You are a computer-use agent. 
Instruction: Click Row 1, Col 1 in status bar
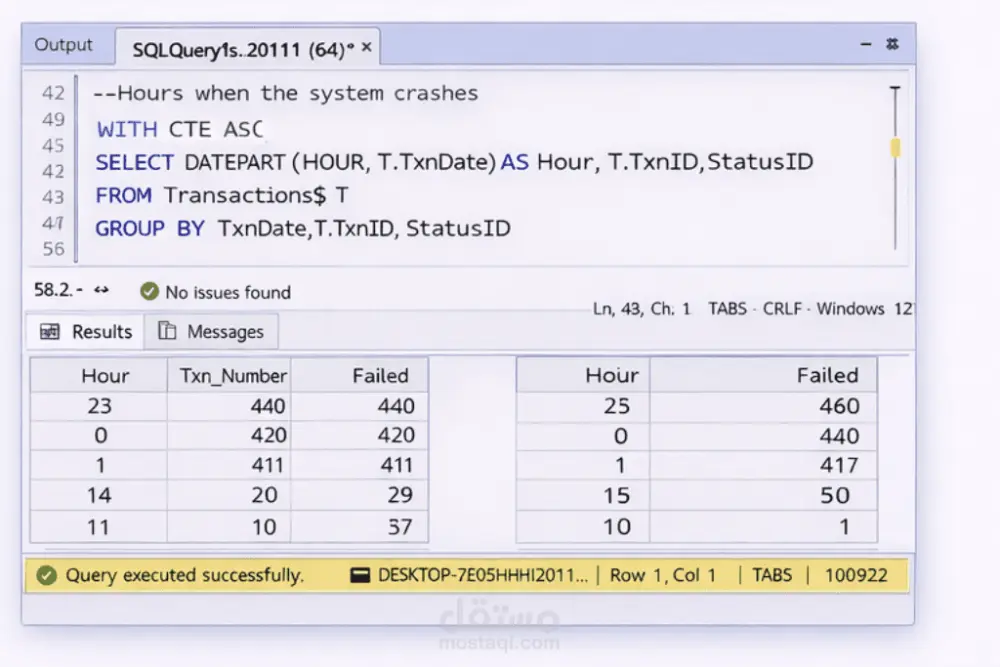click(x=663, y=575)
